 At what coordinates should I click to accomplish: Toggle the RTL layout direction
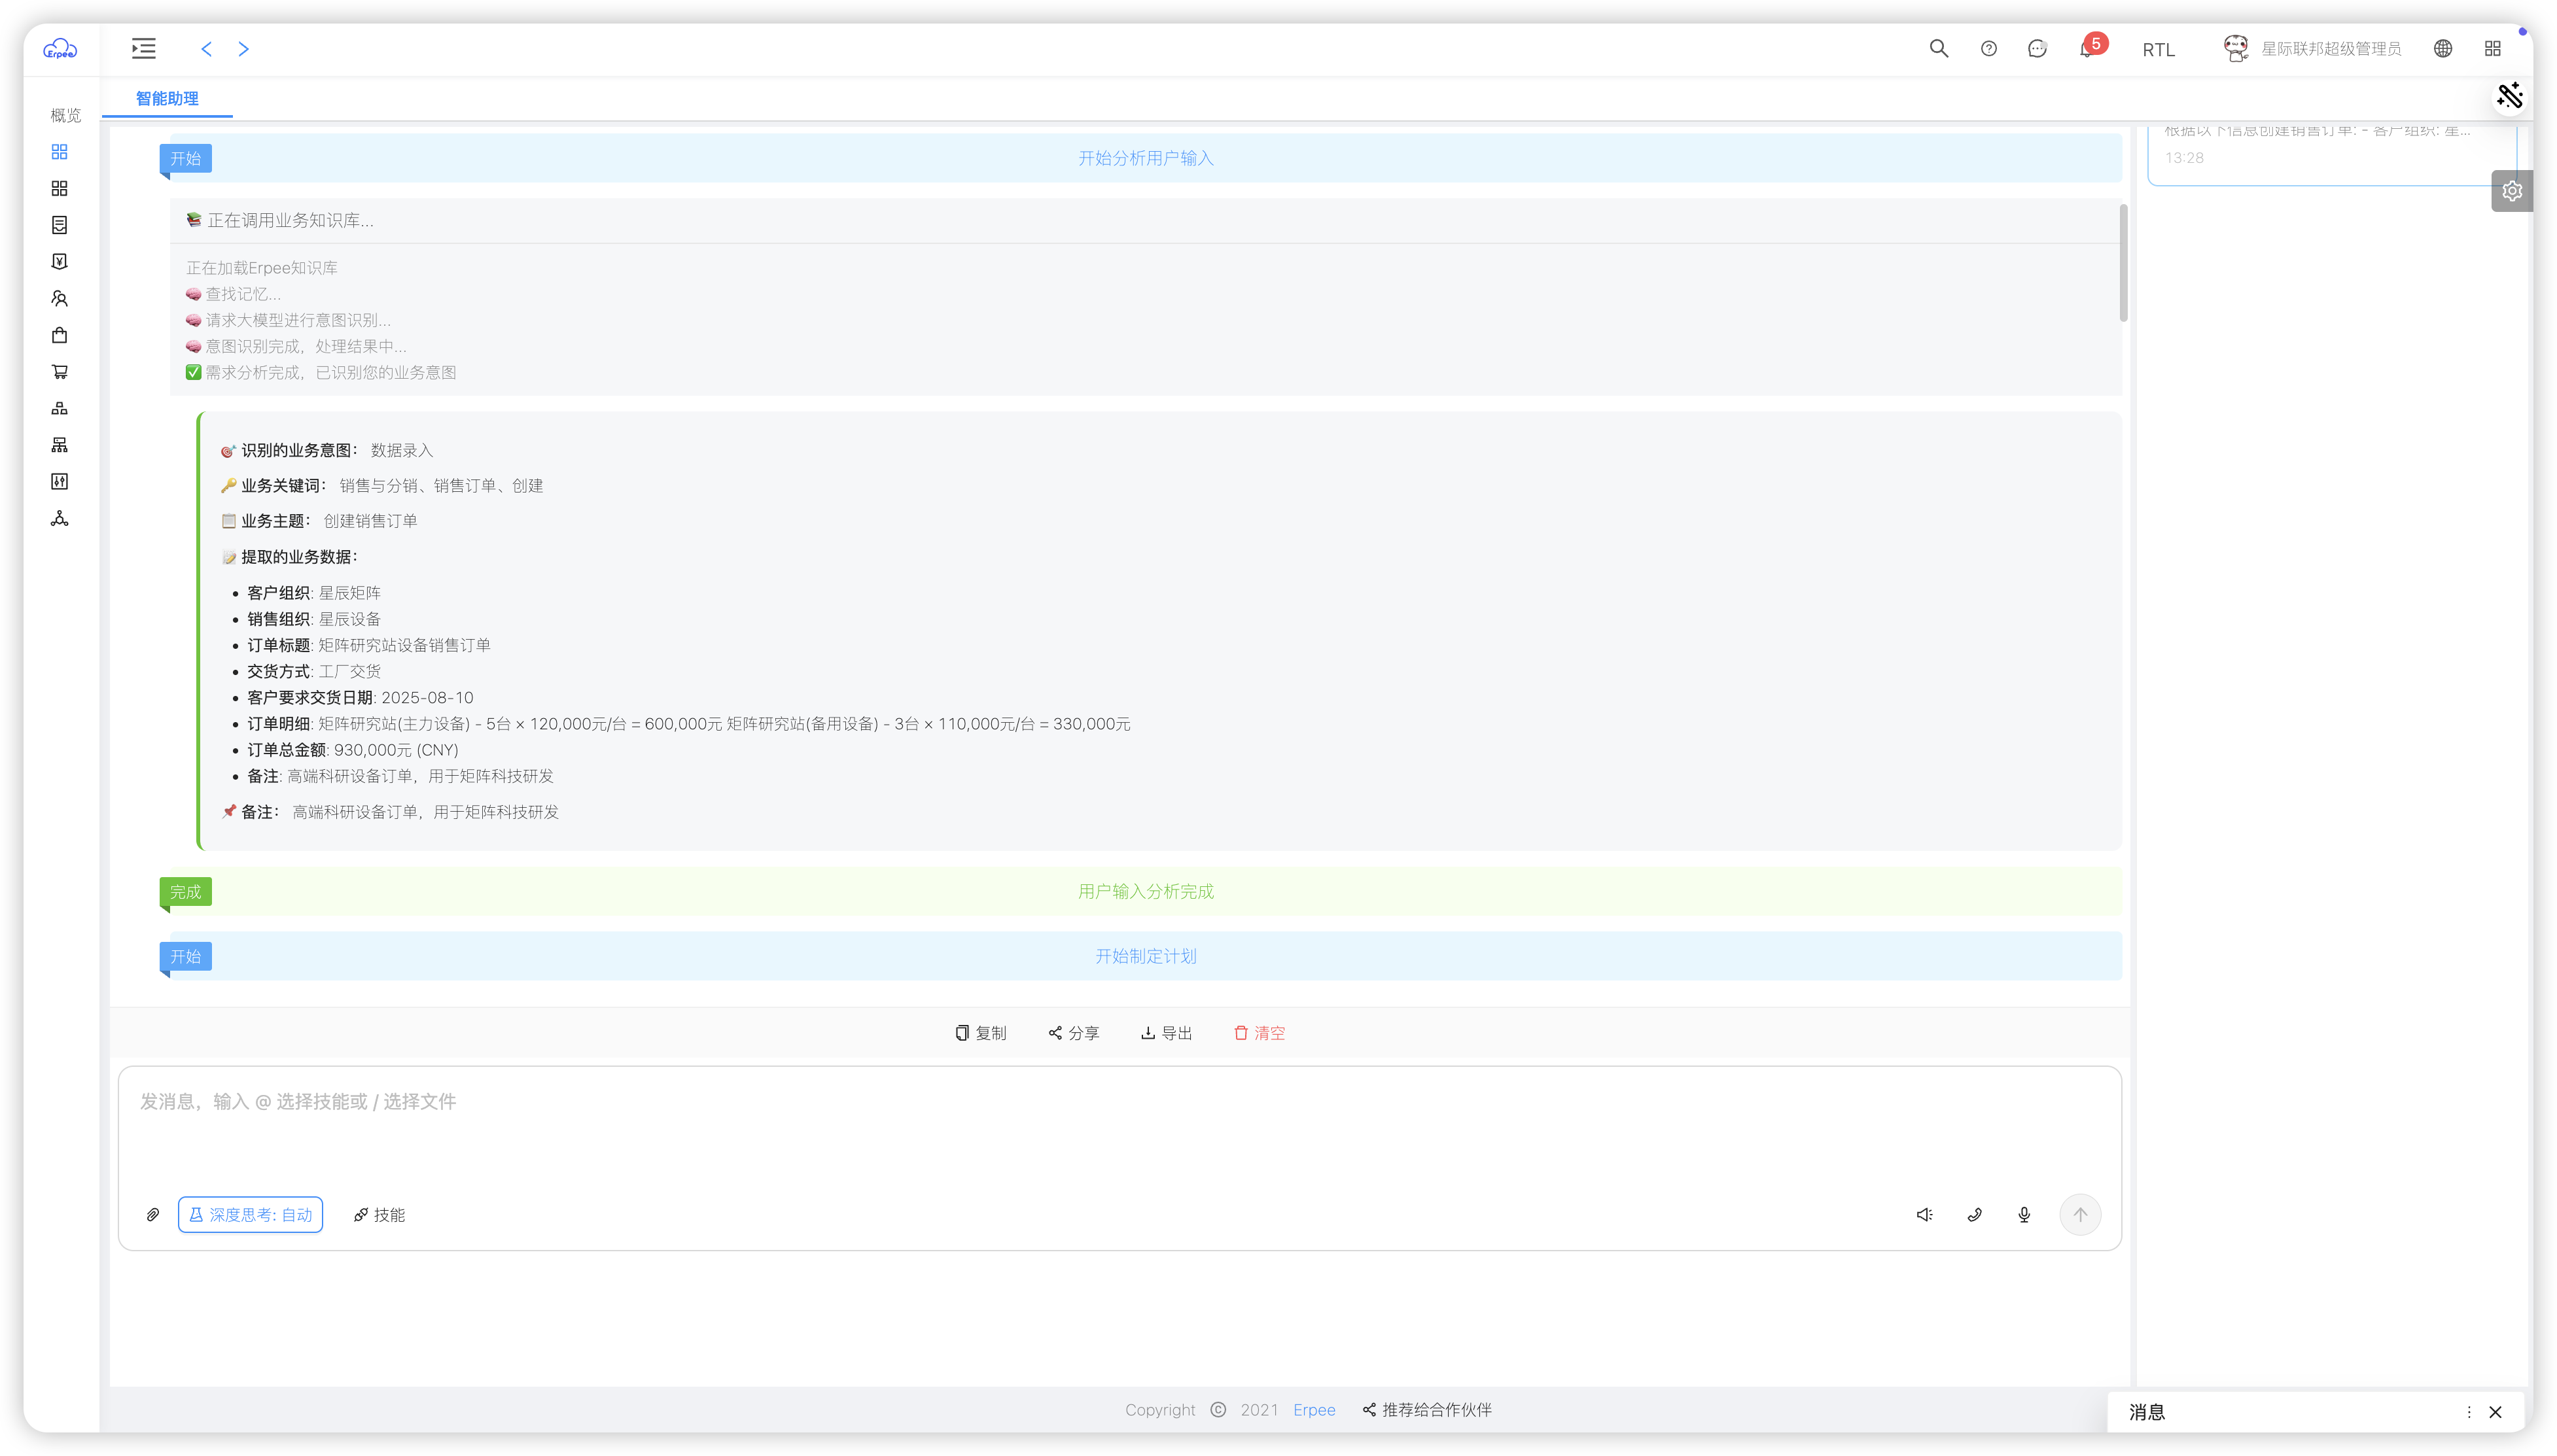tap(2158, 50)
